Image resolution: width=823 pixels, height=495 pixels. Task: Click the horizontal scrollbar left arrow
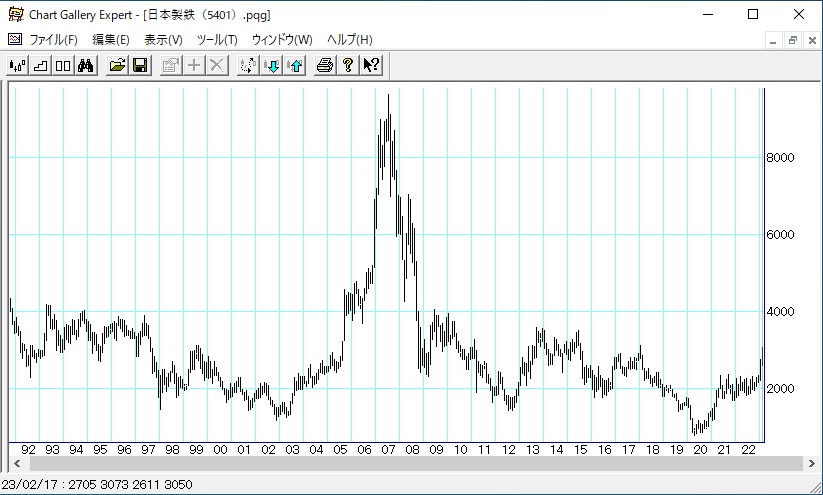point(19,464)
